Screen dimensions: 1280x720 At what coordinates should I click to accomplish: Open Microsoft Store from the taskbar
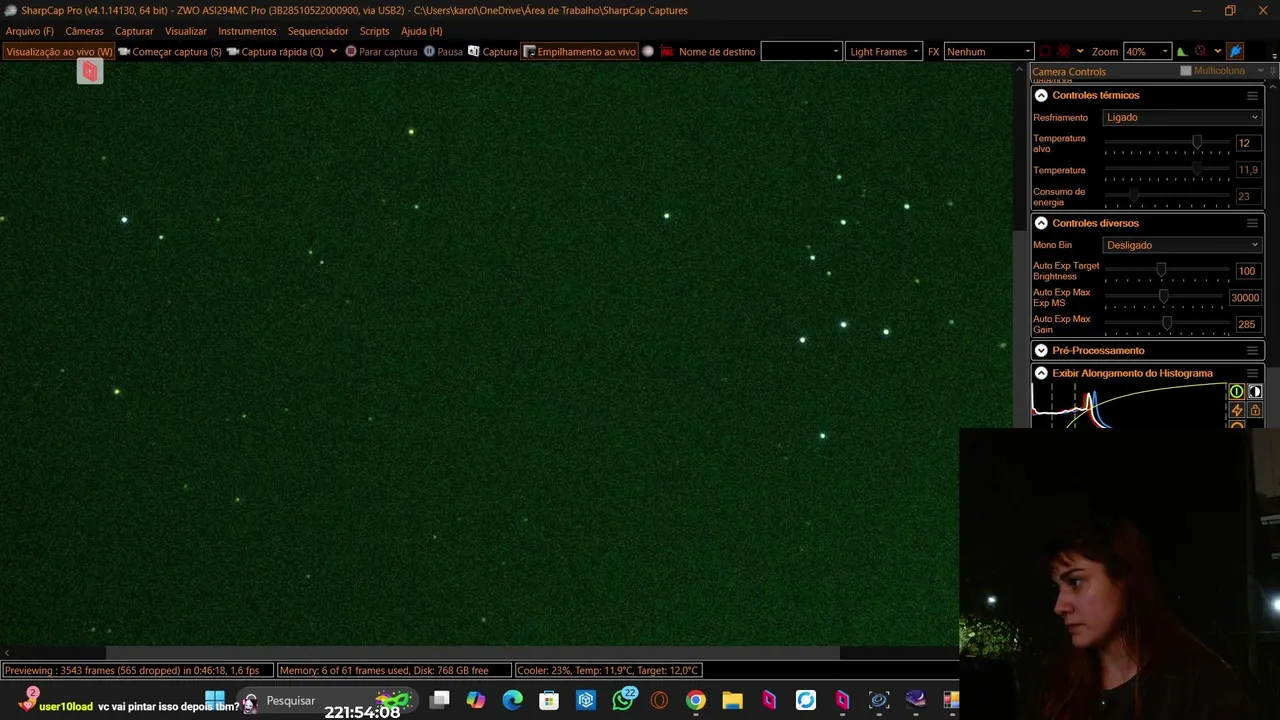(x=549, y=700)
